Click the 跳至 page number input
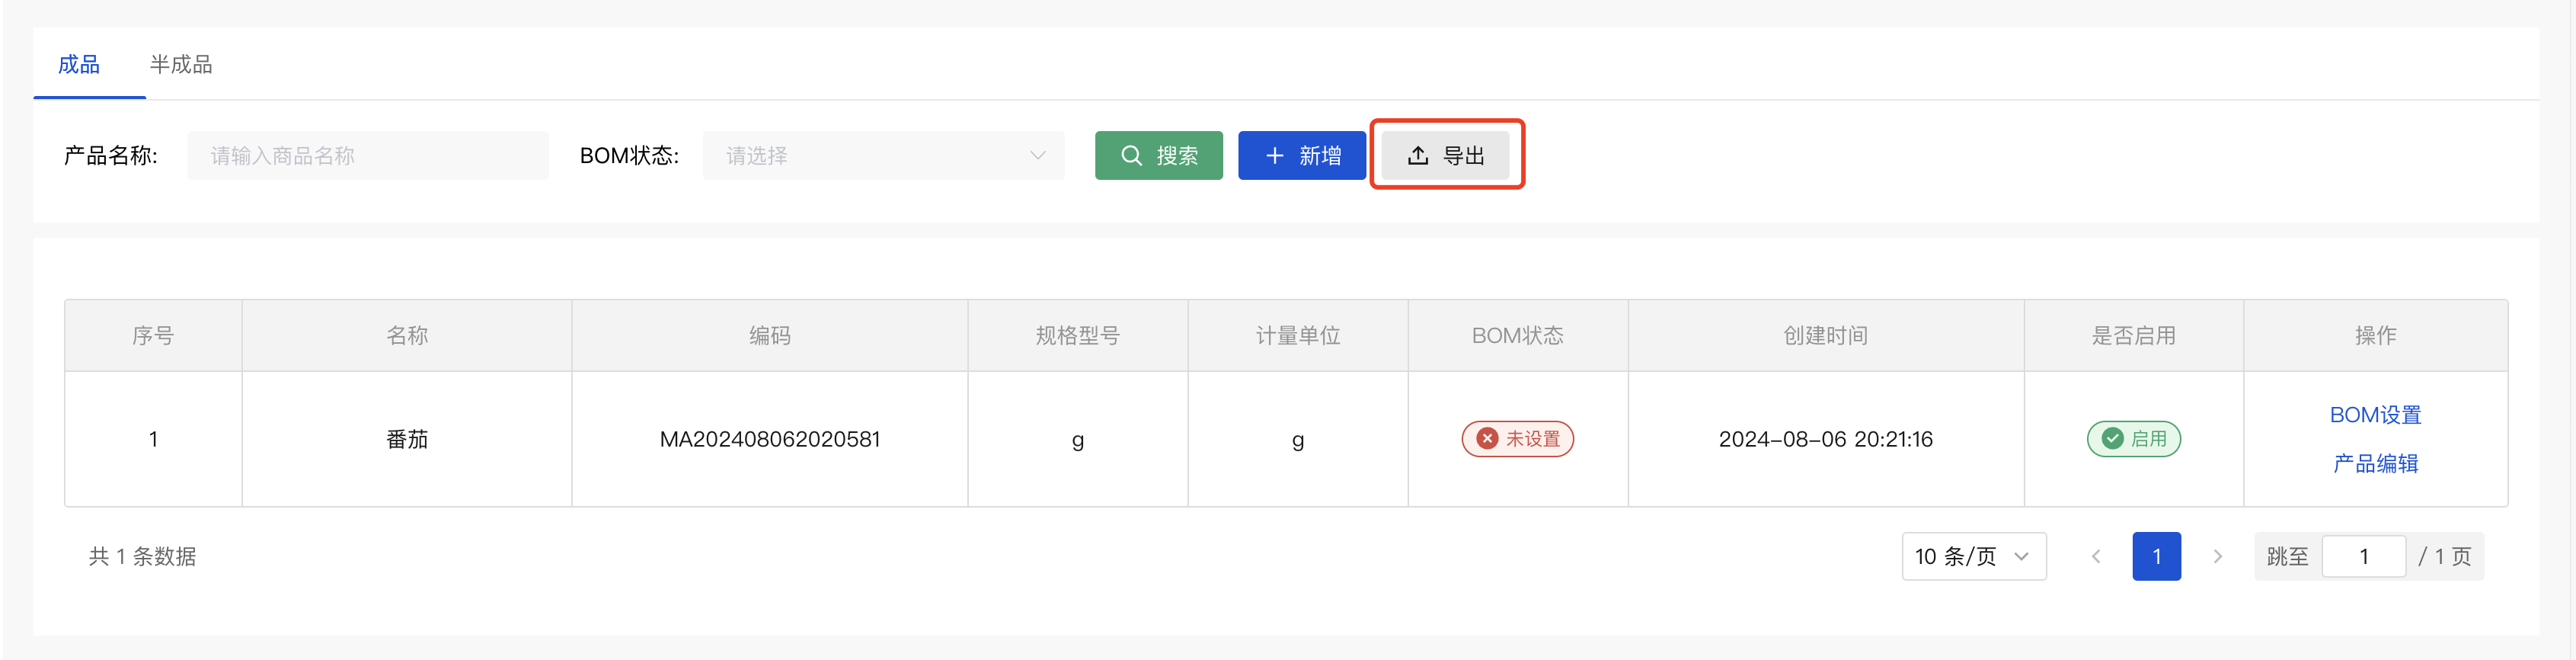This screenshot has height=660, width=2576. pos(2363,557)
